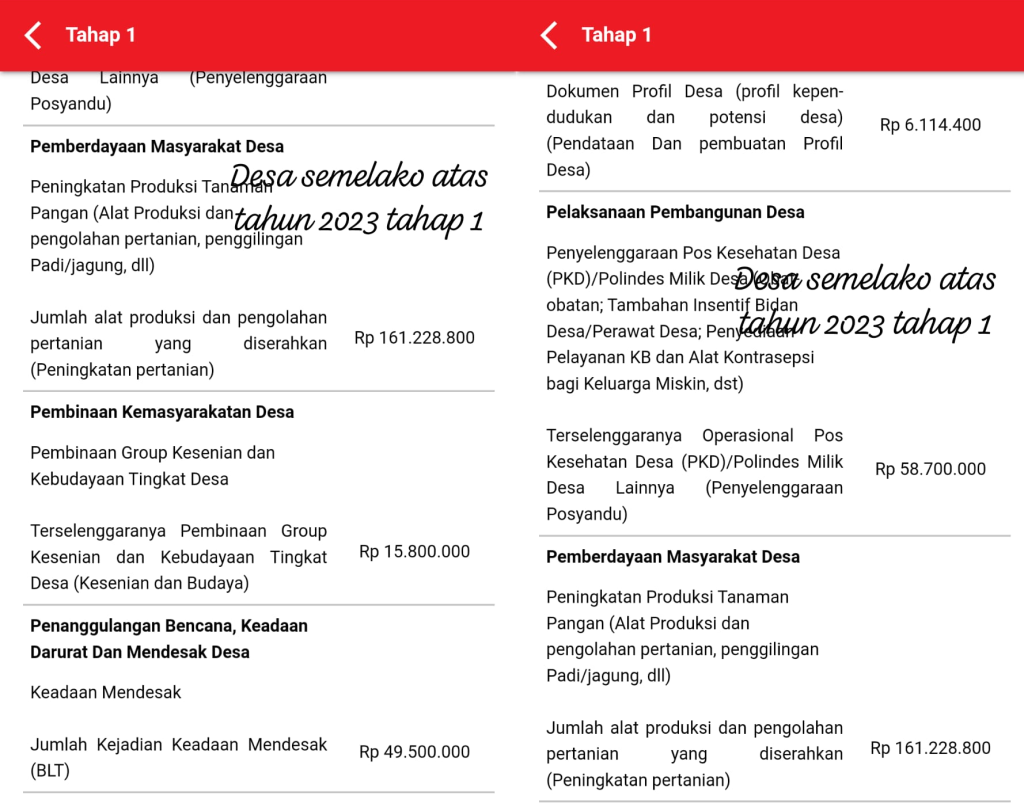Viewport: 1024px width, 811px height.
Task: Tap the back arrow in the left panel
Action: click(x=33, y=36)
